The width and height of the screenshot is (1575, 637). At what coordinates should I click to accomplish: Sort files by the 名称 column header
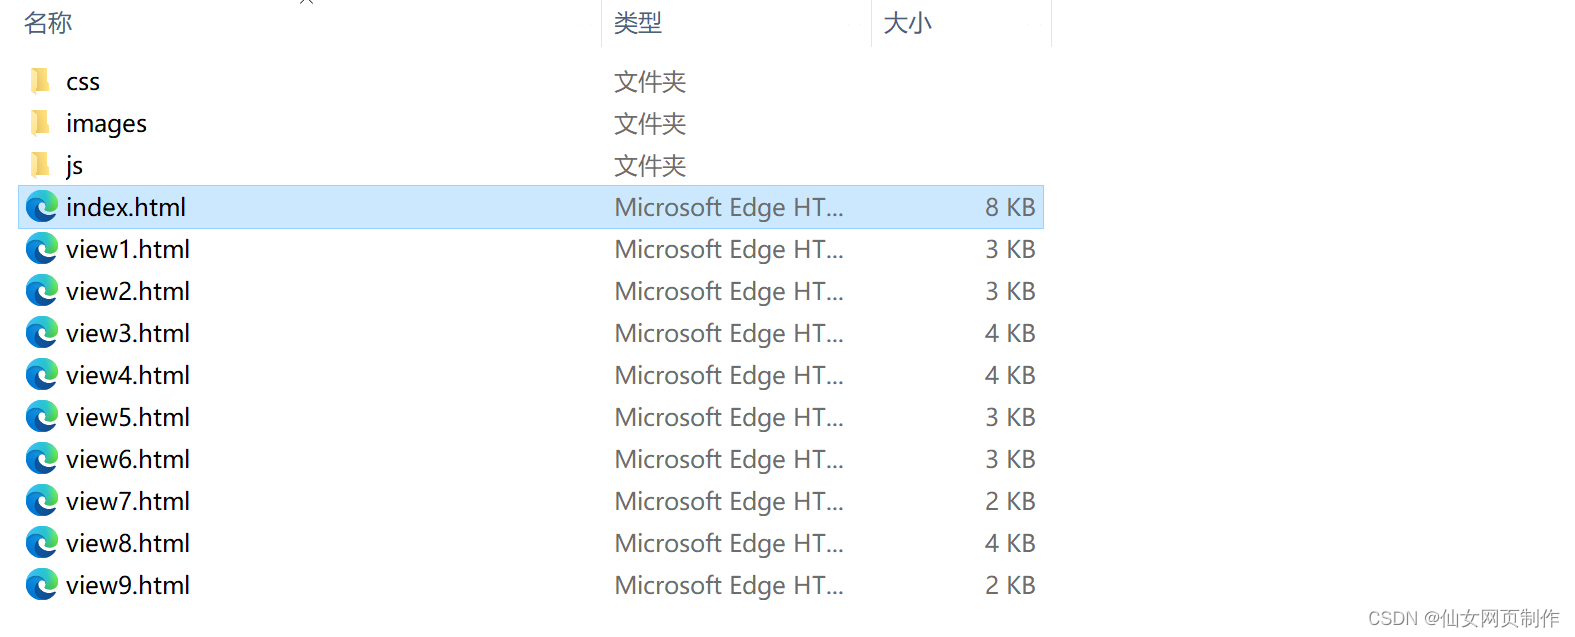point(47,22)
